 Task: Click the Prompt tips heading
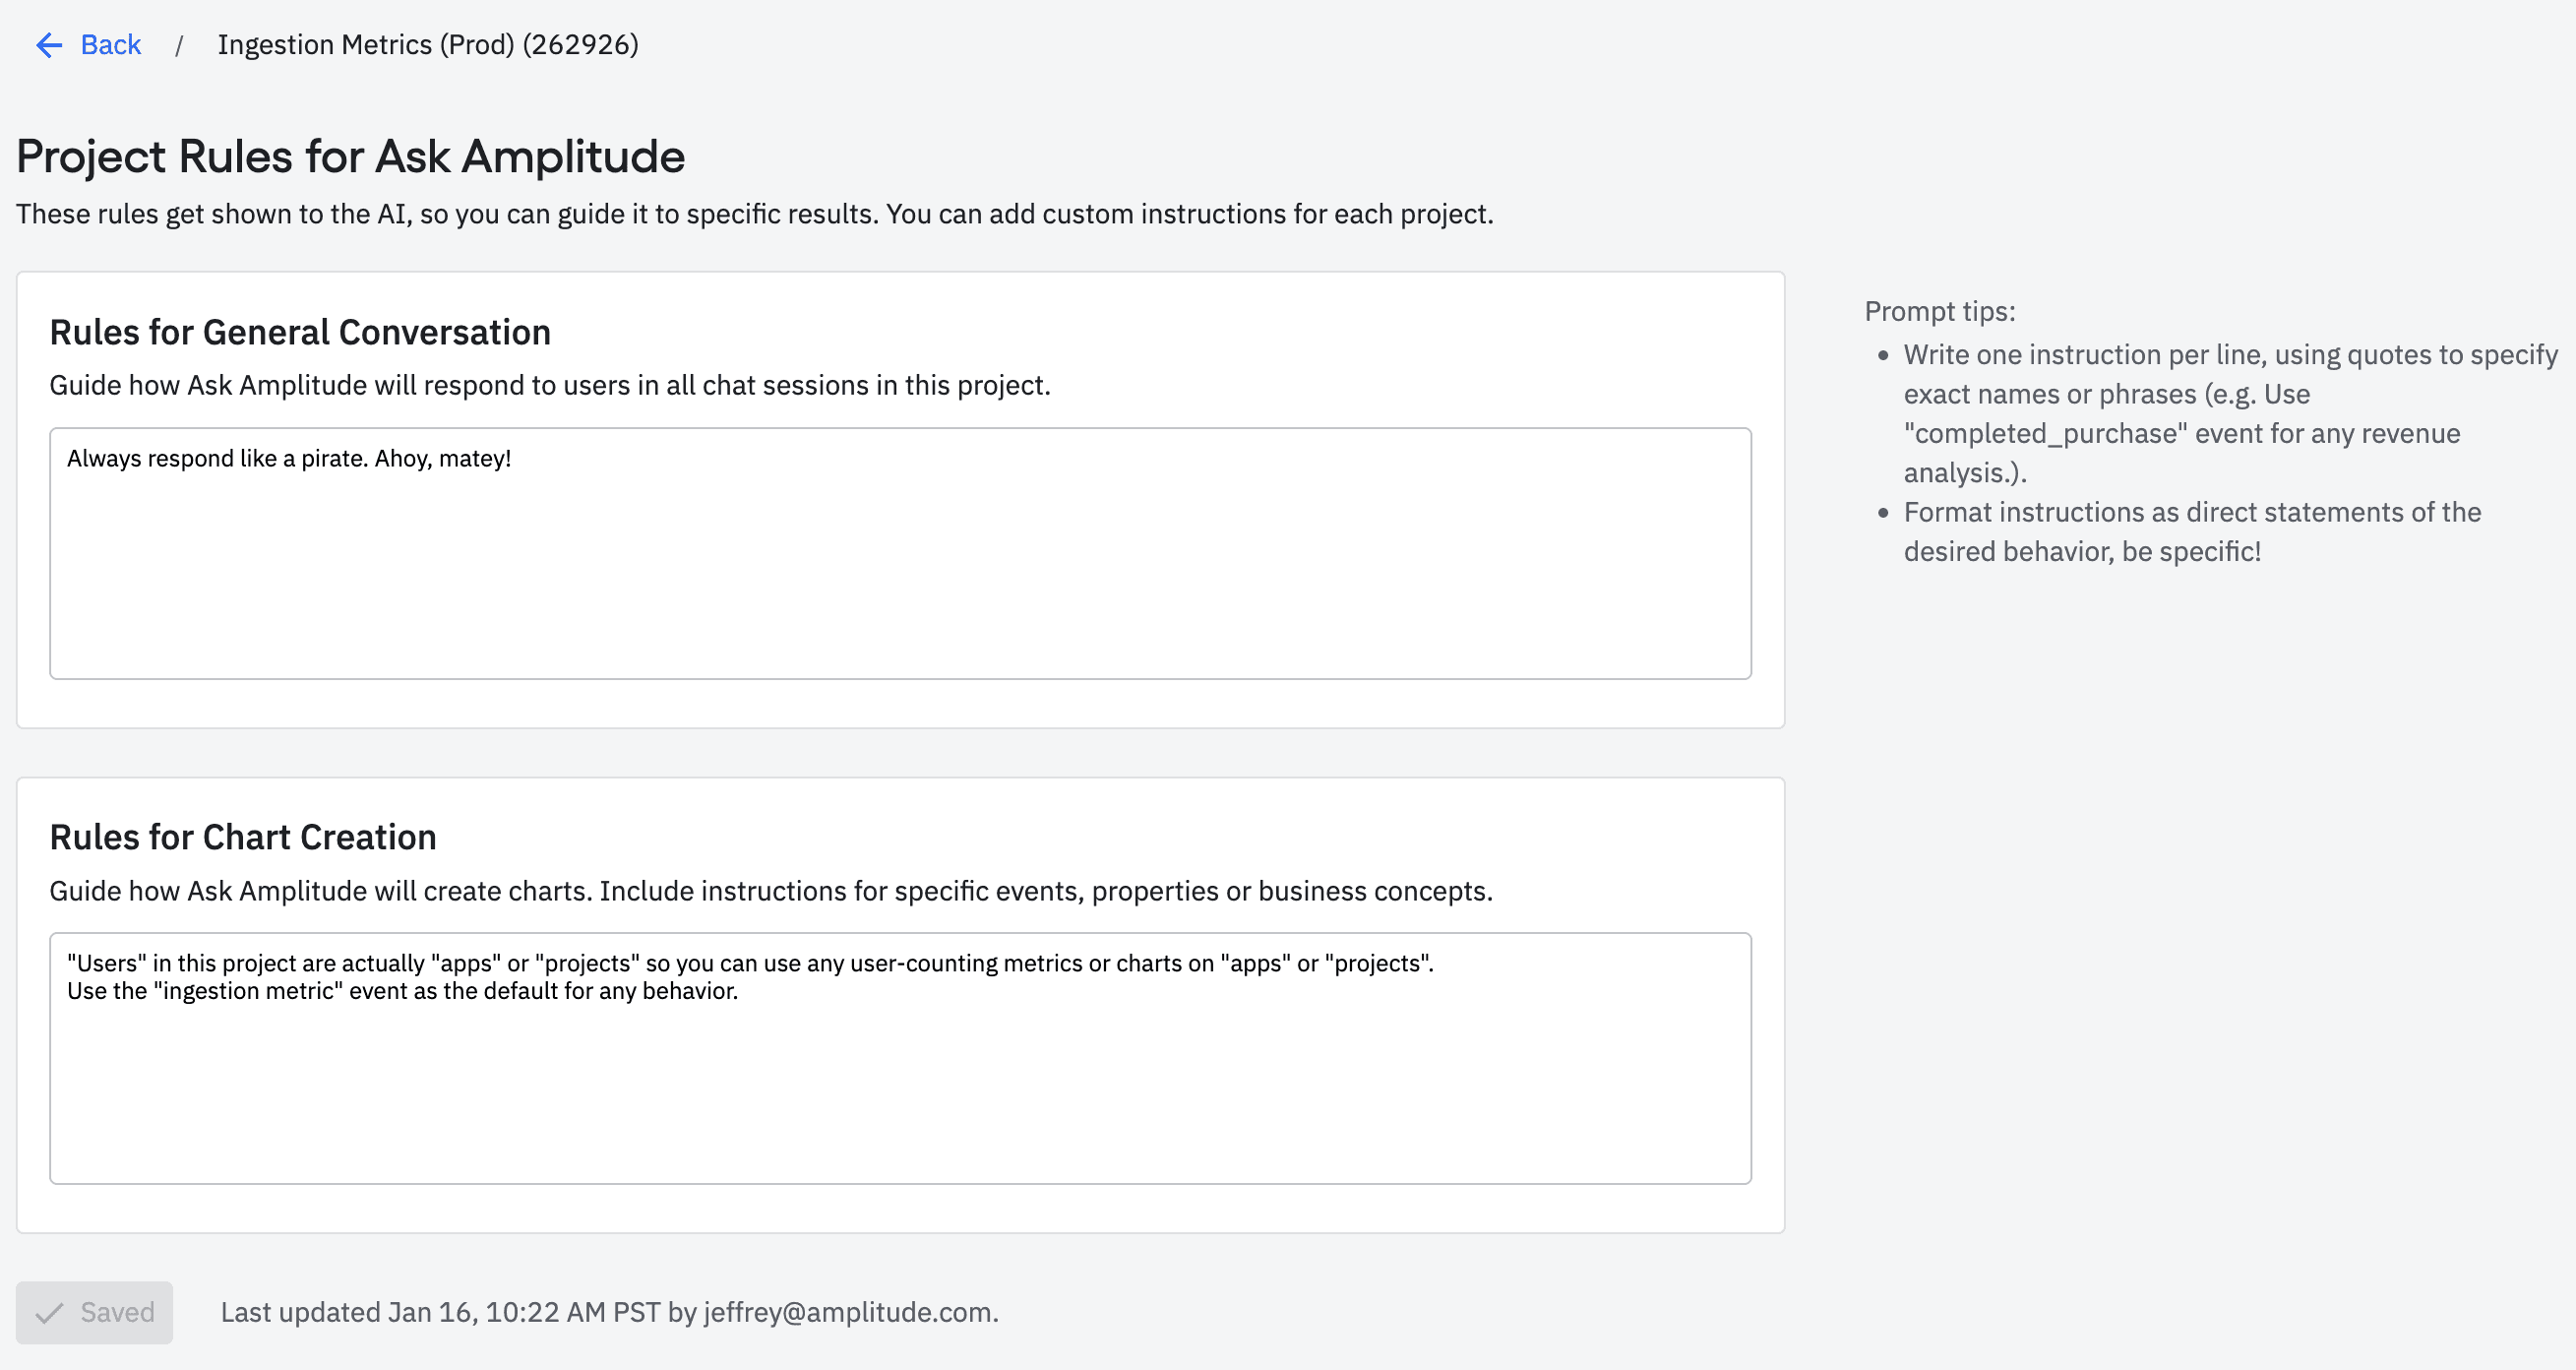click(x=1939, y=311)
